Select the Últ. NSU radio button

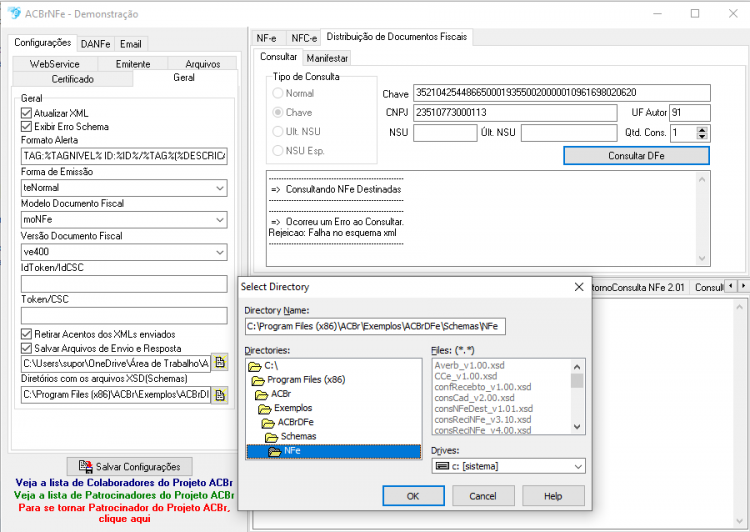click(277, 132)
